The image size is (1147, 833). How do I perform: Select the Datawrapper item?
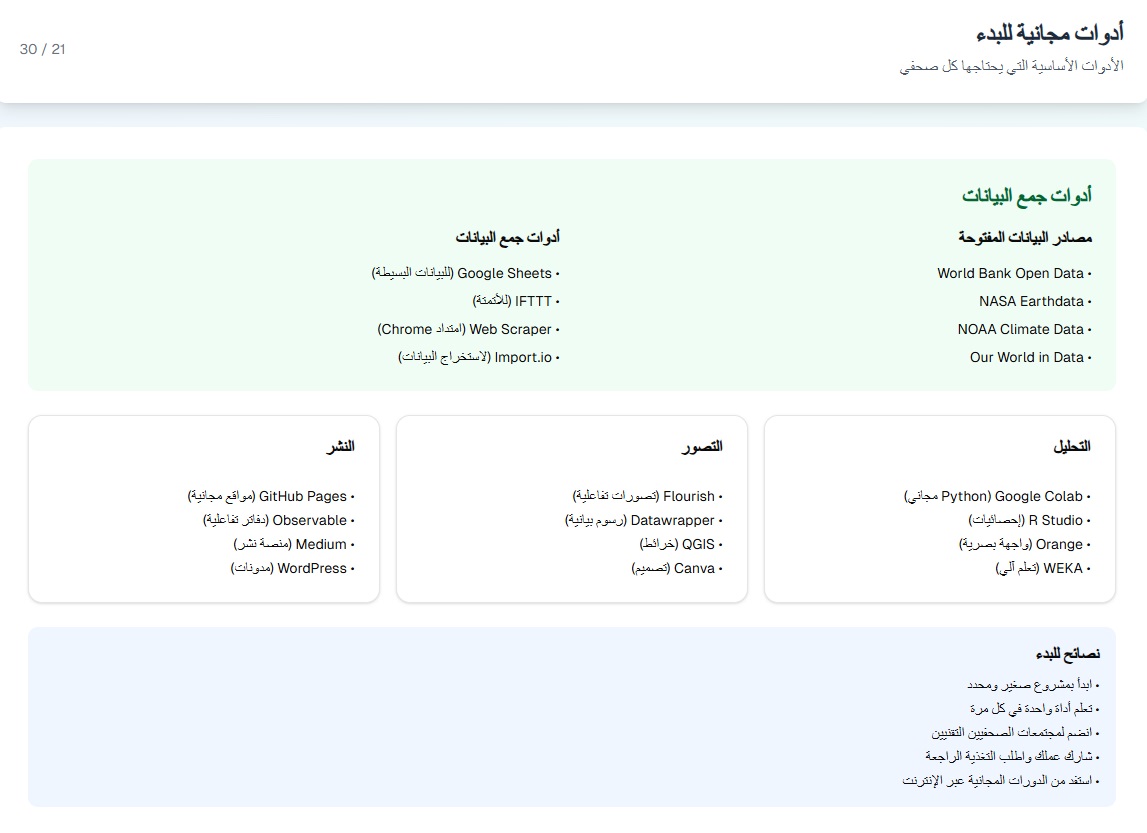tap(644, 520)
